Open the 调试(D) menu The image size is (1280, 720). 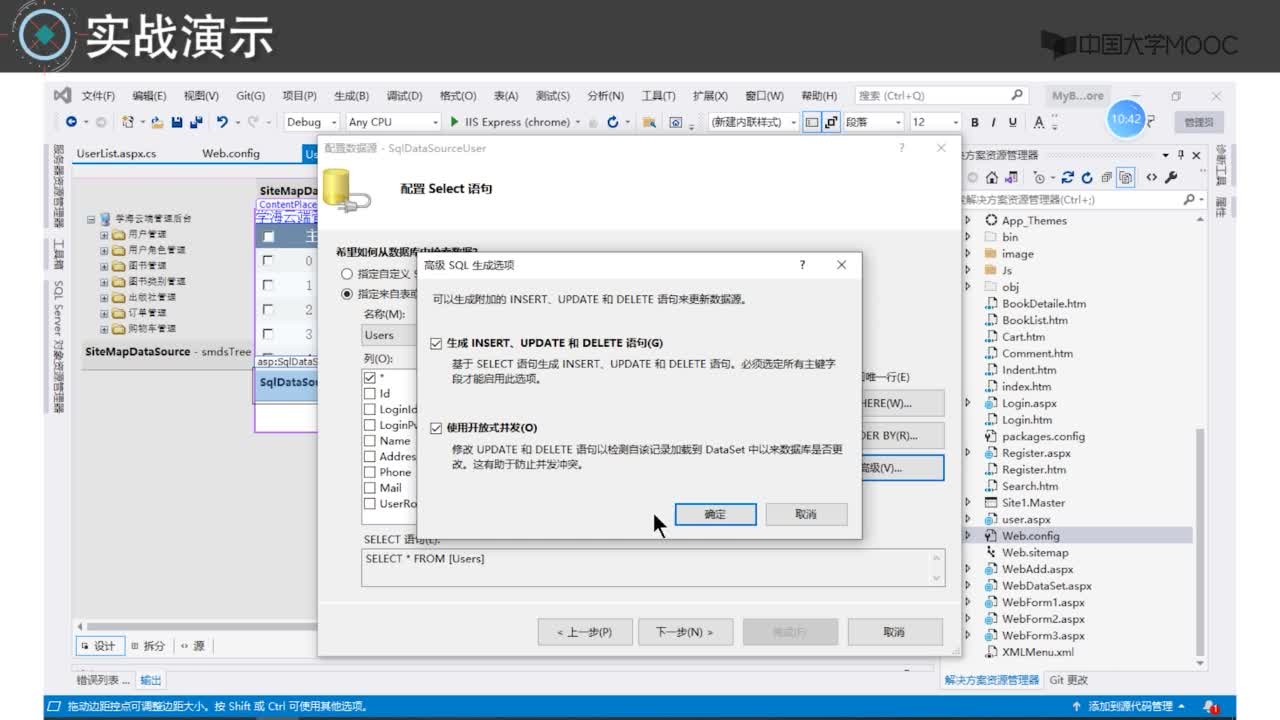coord(404,96)
